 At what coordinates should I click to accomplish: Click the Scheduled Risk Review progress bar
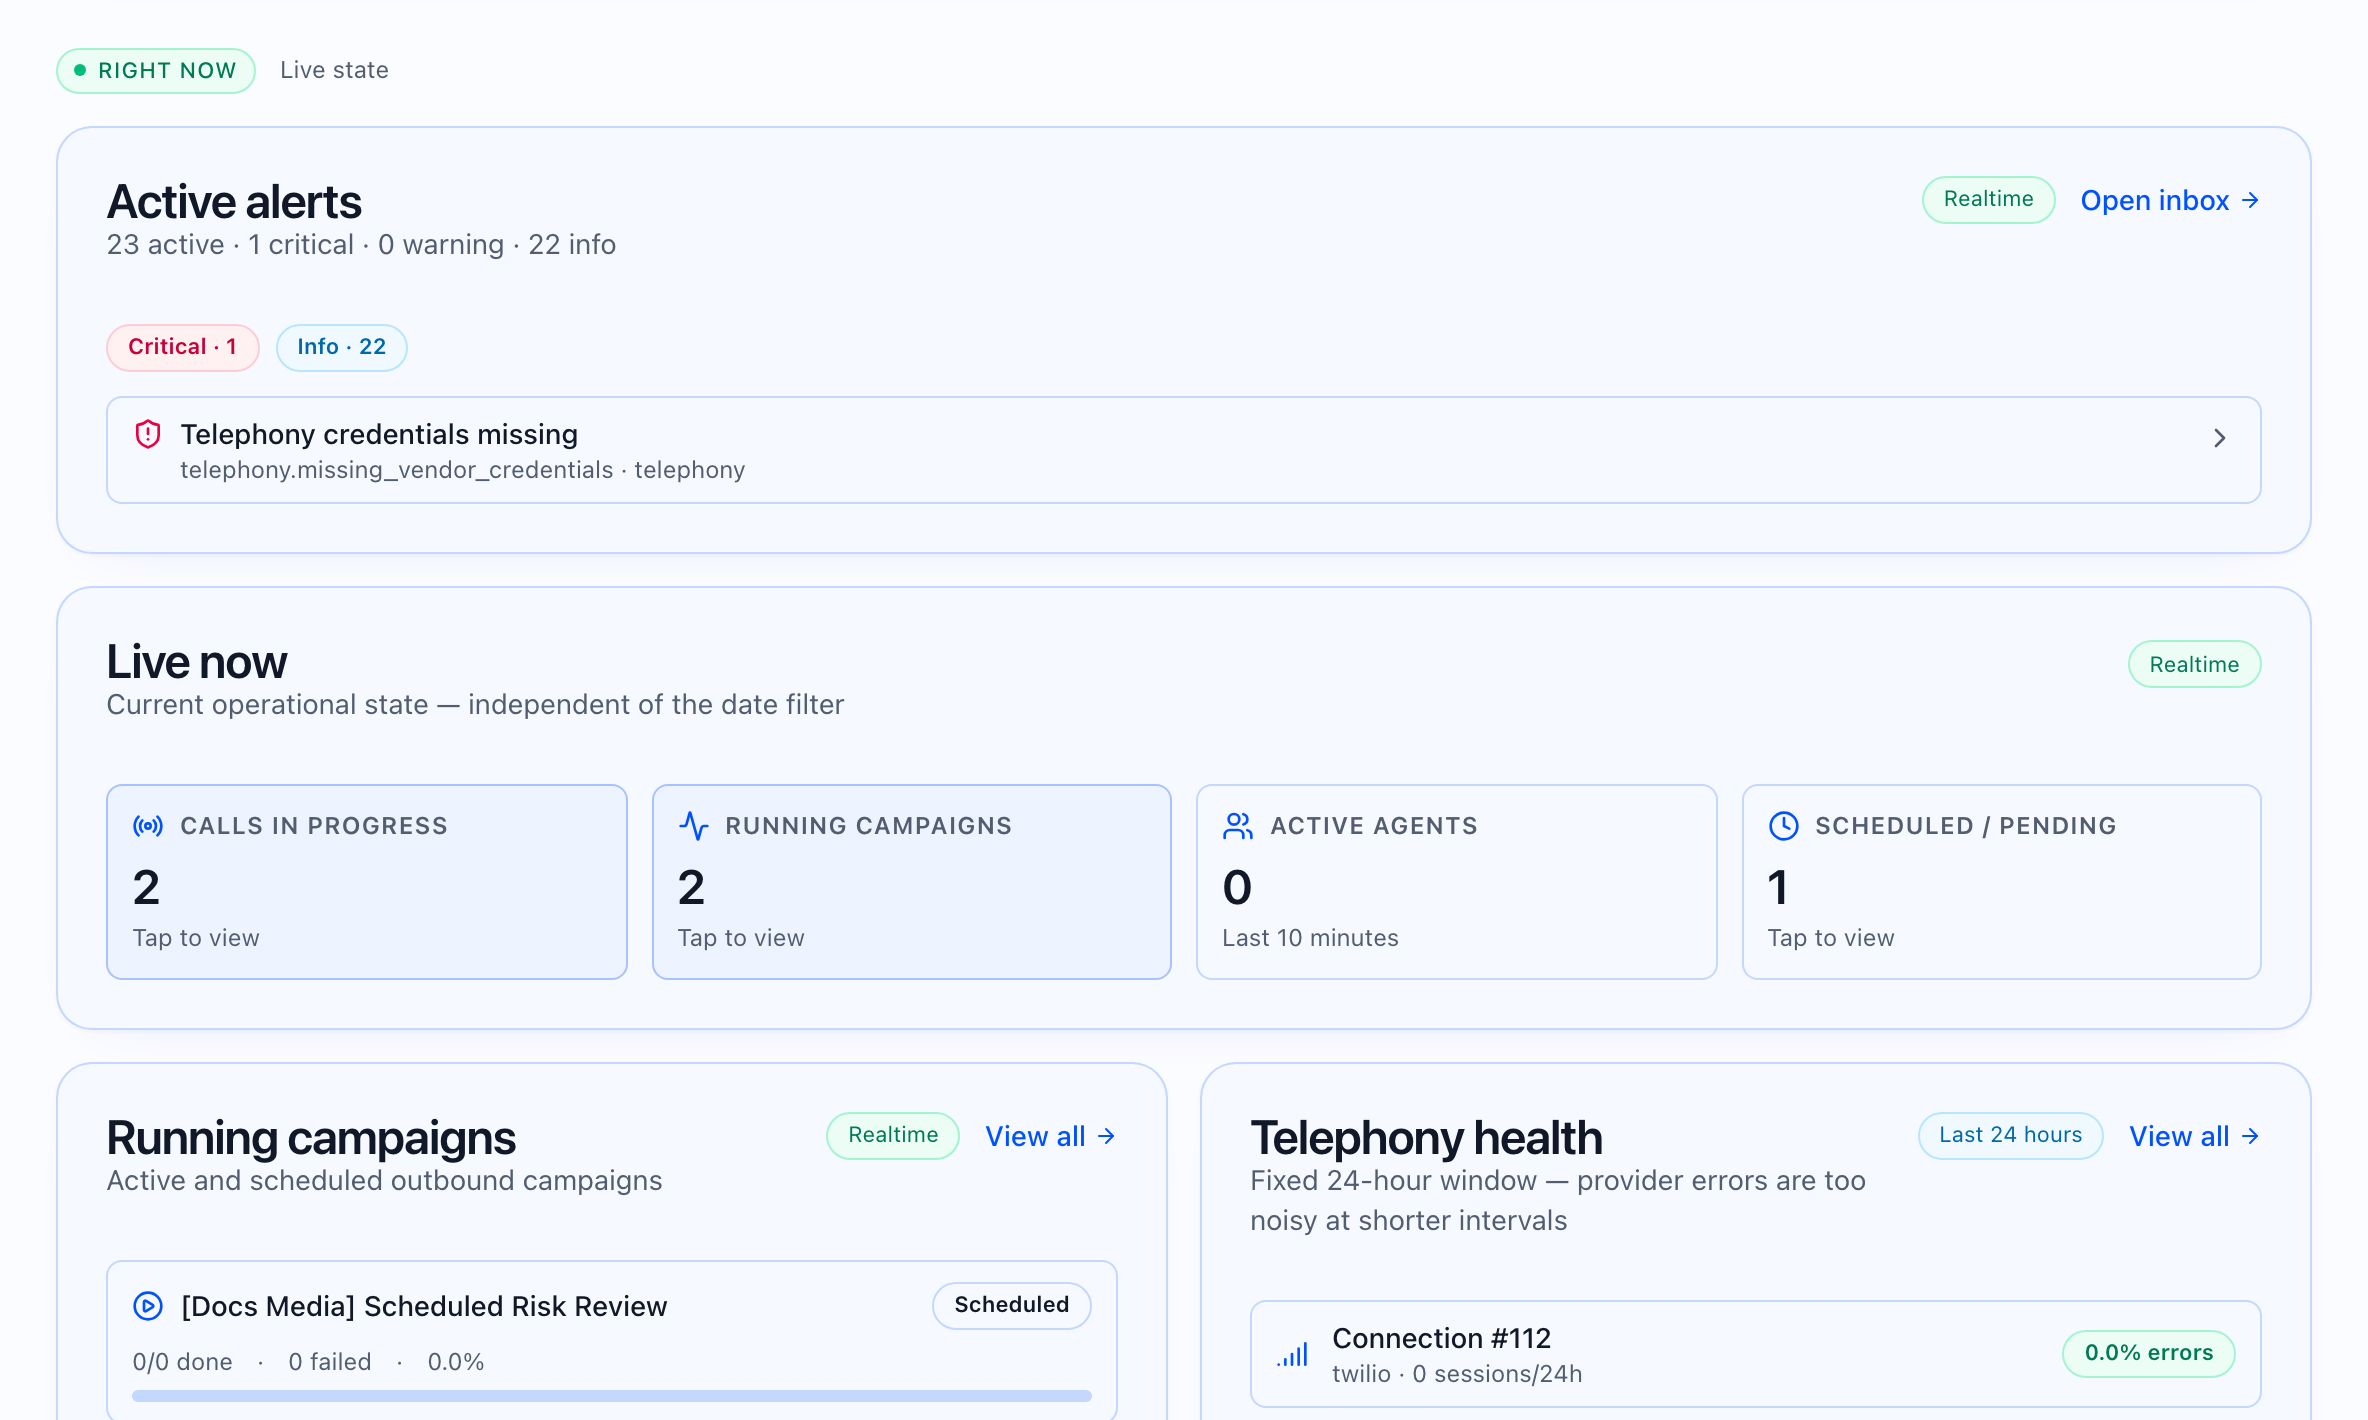(x=612, y=1395)
